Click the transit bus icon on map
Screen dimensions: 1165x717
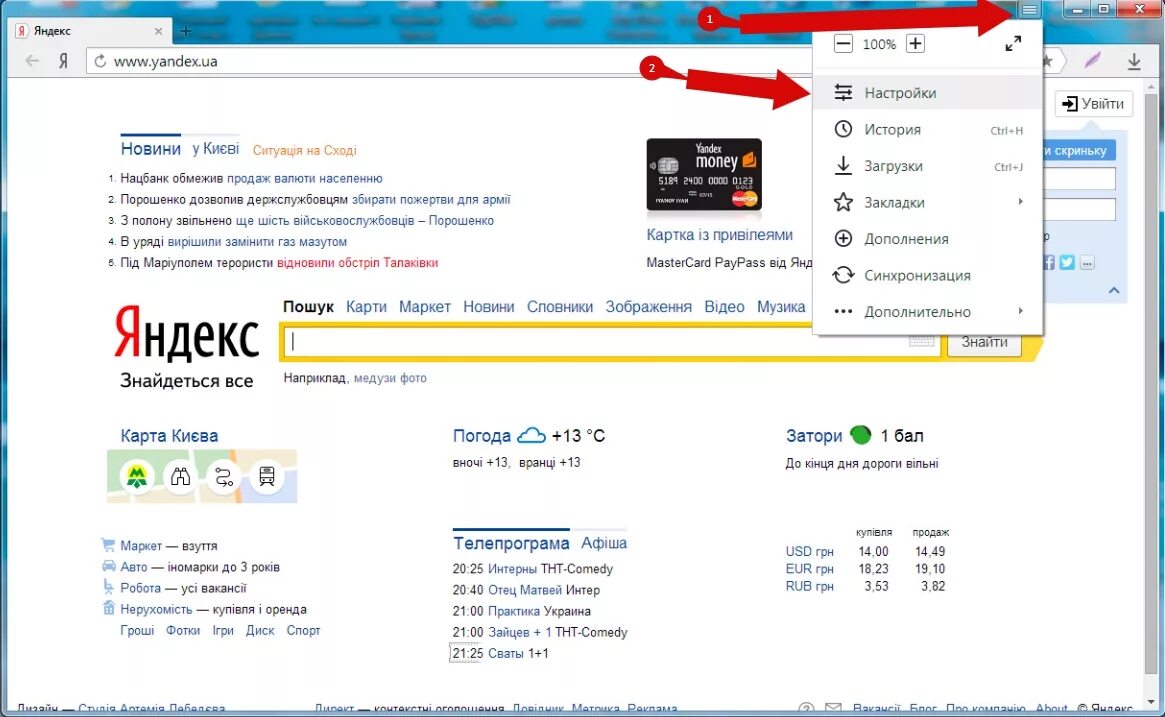coord(267,476)
